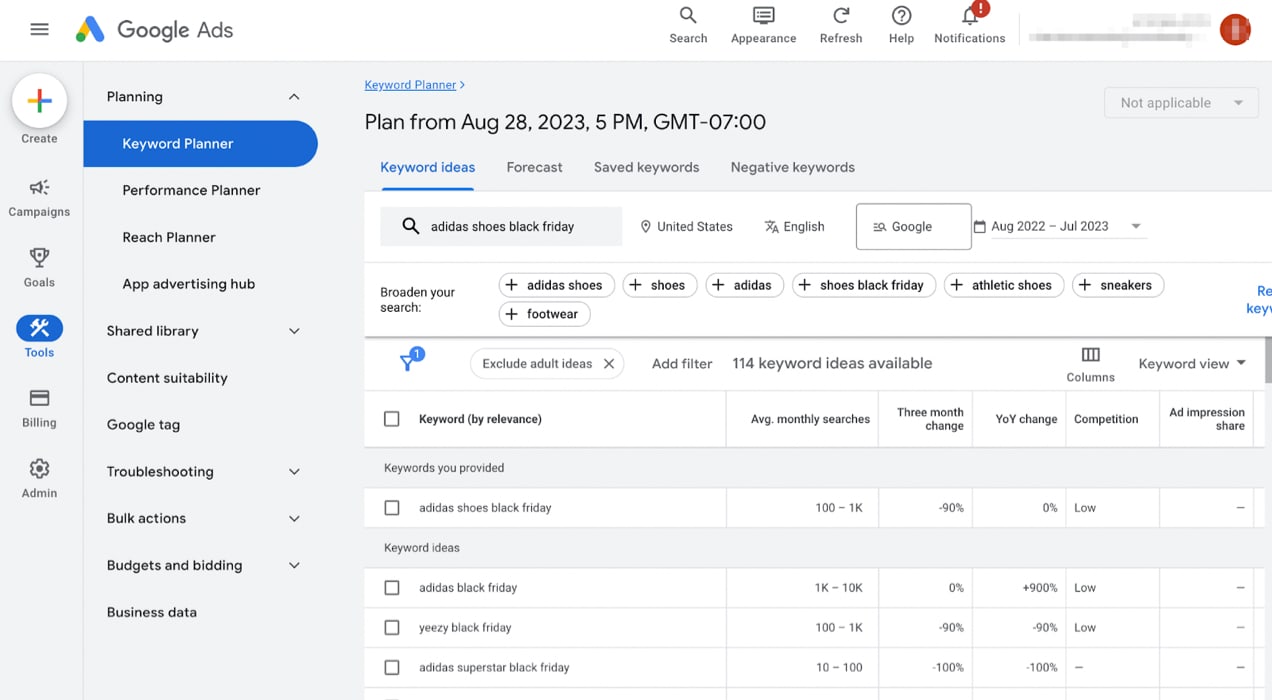
Task: Open Content suitability
Action: (x=167, y=378)
